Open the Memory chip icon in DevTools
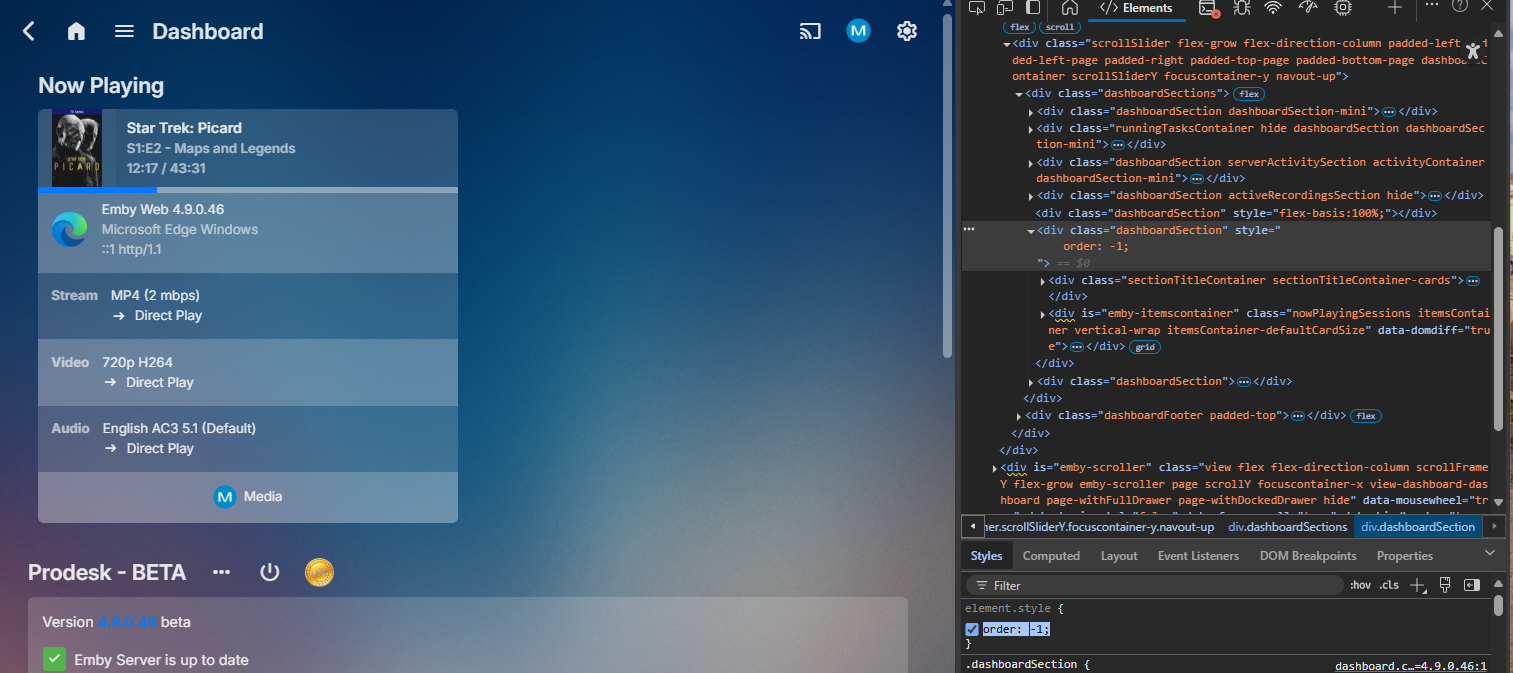The image size is (1513, 673). pos(1343,8)
